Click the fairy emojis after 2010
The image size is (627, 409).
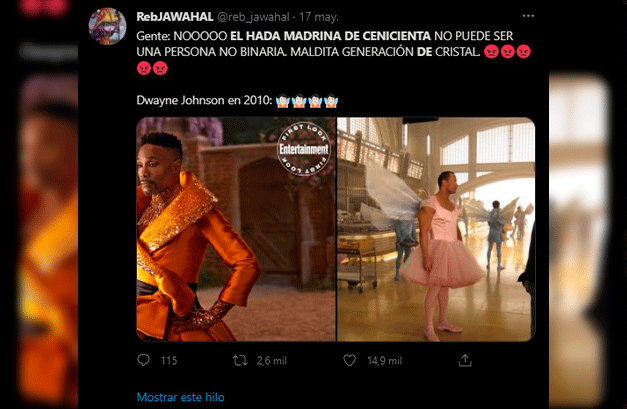(x=307, y=100)
